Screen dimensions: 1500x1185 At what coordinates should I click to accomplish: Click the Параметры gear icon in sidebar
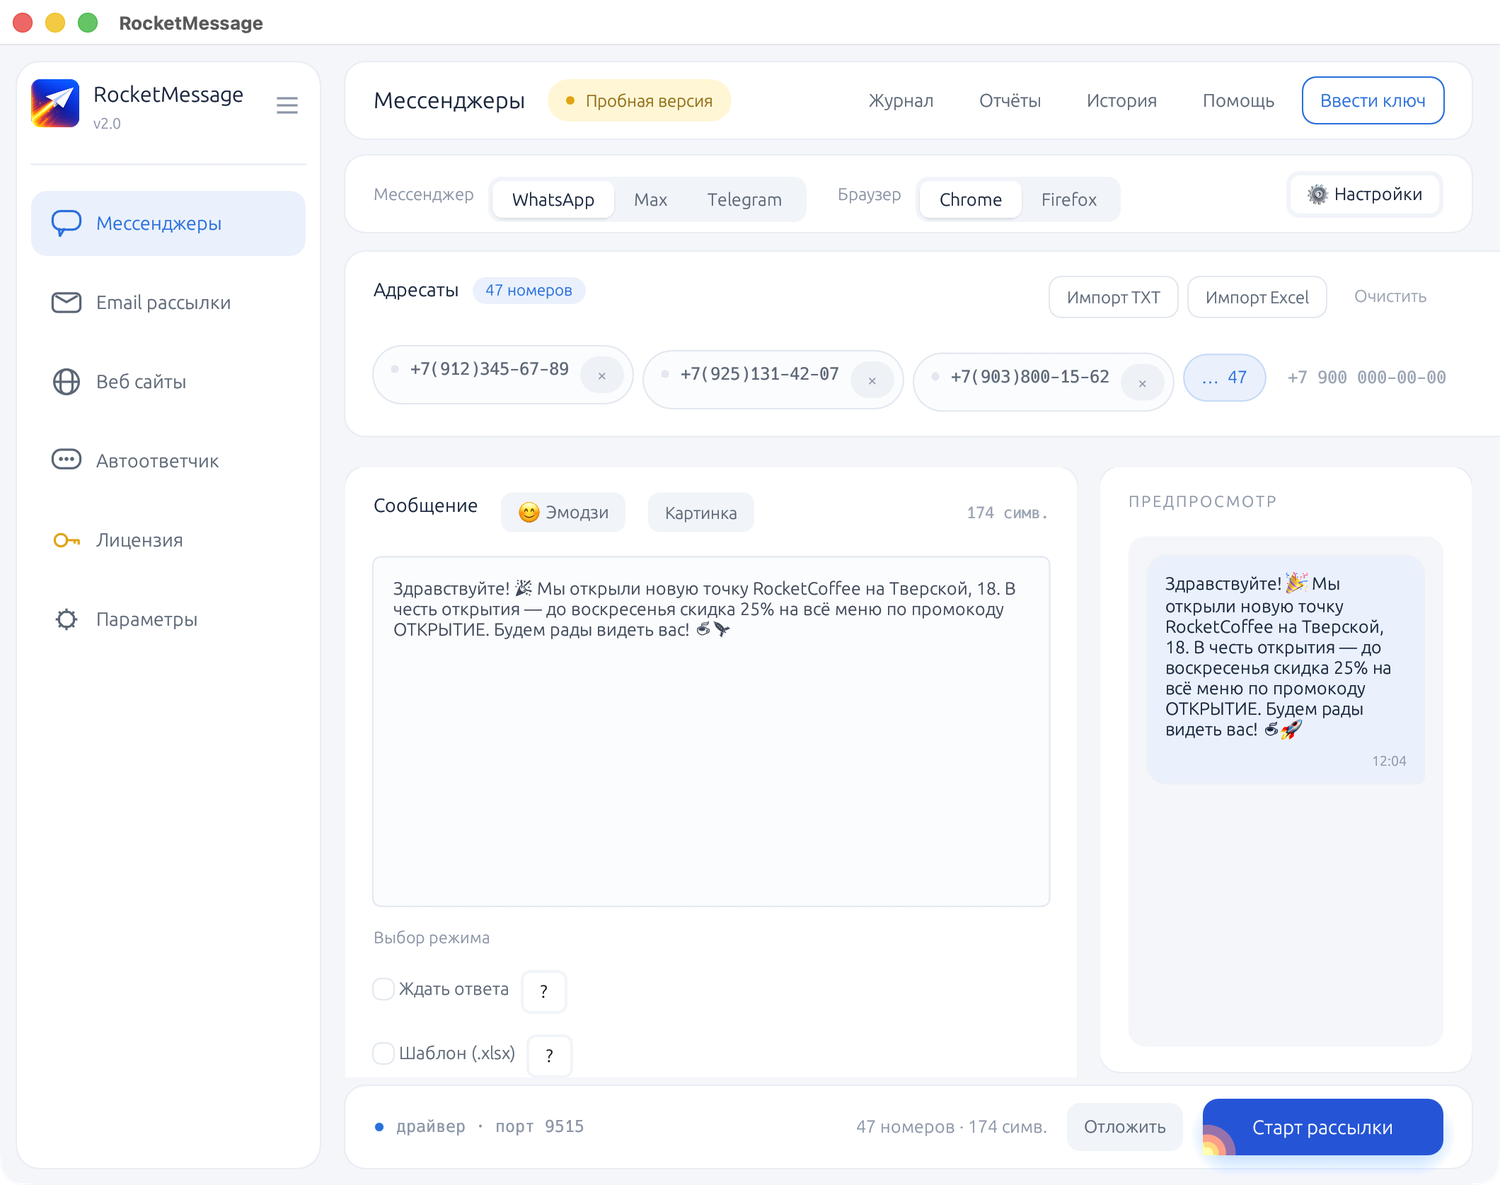coord(66,619)
